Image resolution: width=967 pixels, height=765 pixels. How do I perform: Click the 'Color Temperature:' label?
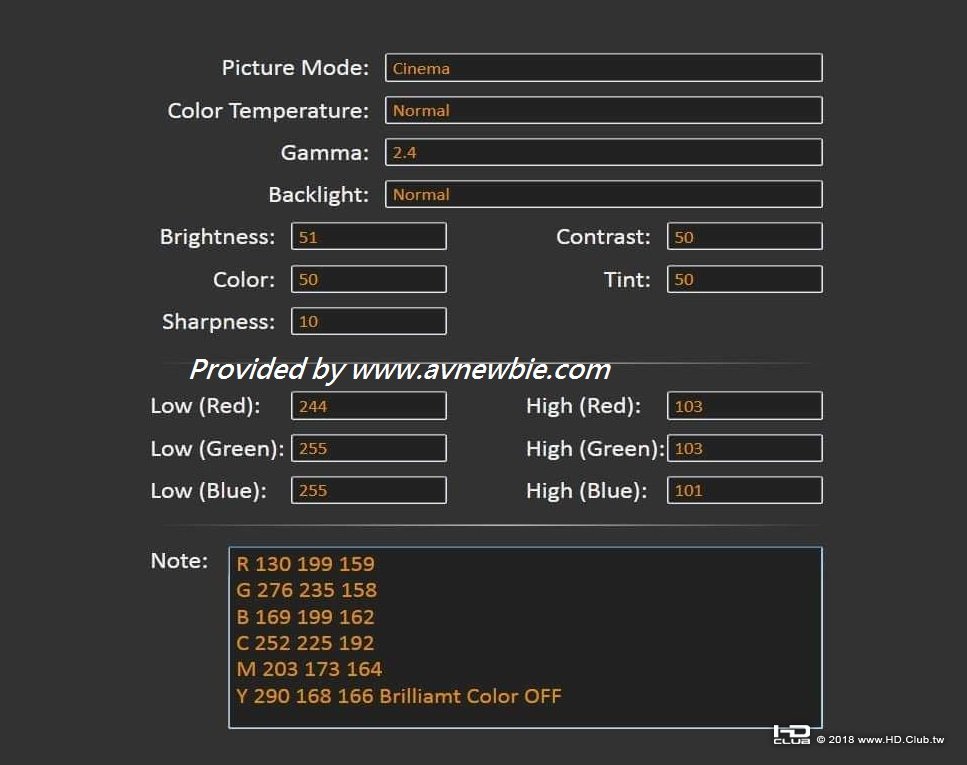point(268,111)
